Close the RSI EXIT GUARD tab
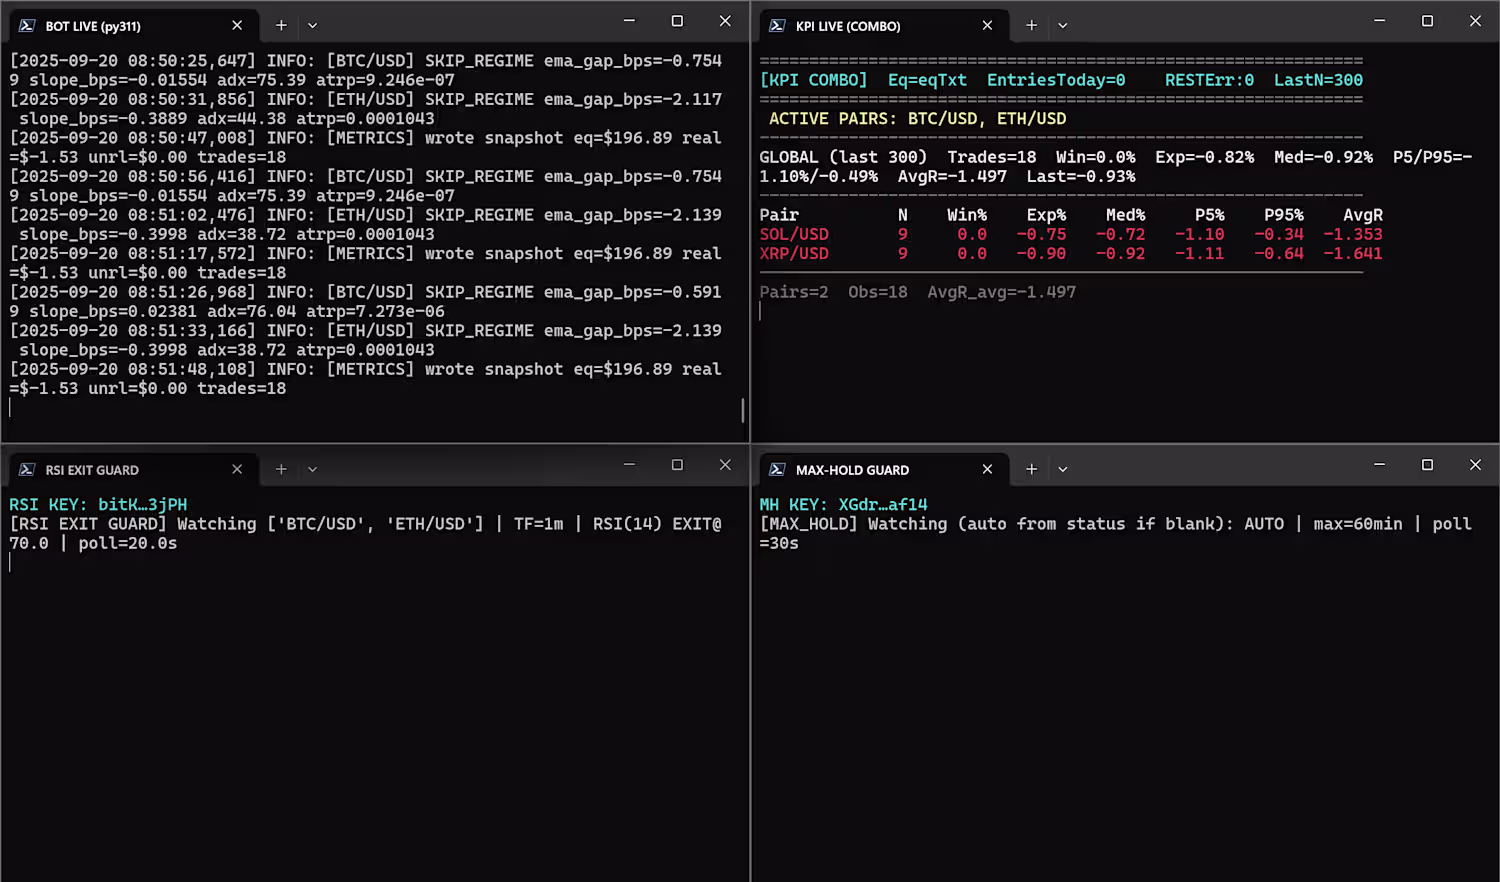1500x882 pixels. [237, 469]
